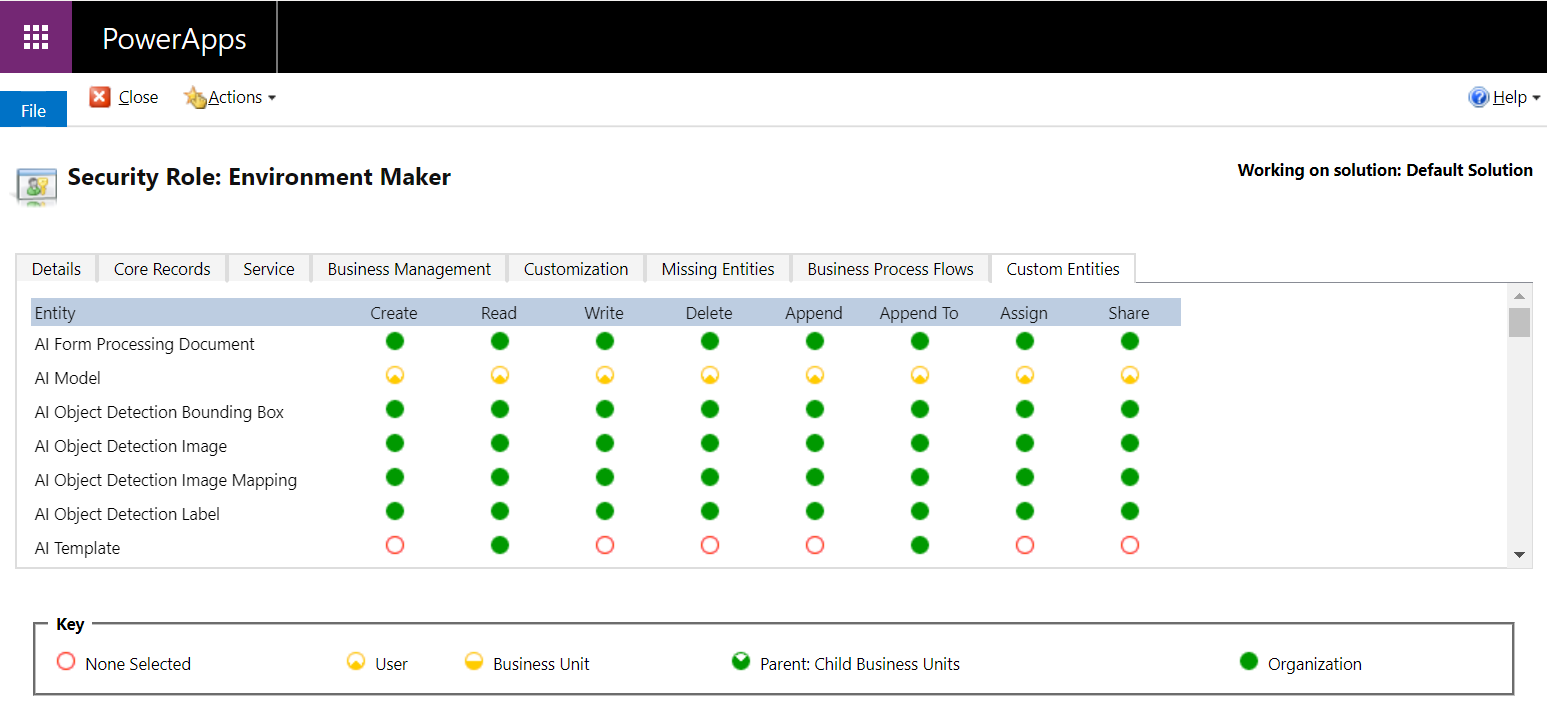Switch to the Core Records tab
This screenshot has height=708, width=1547.
162,269
